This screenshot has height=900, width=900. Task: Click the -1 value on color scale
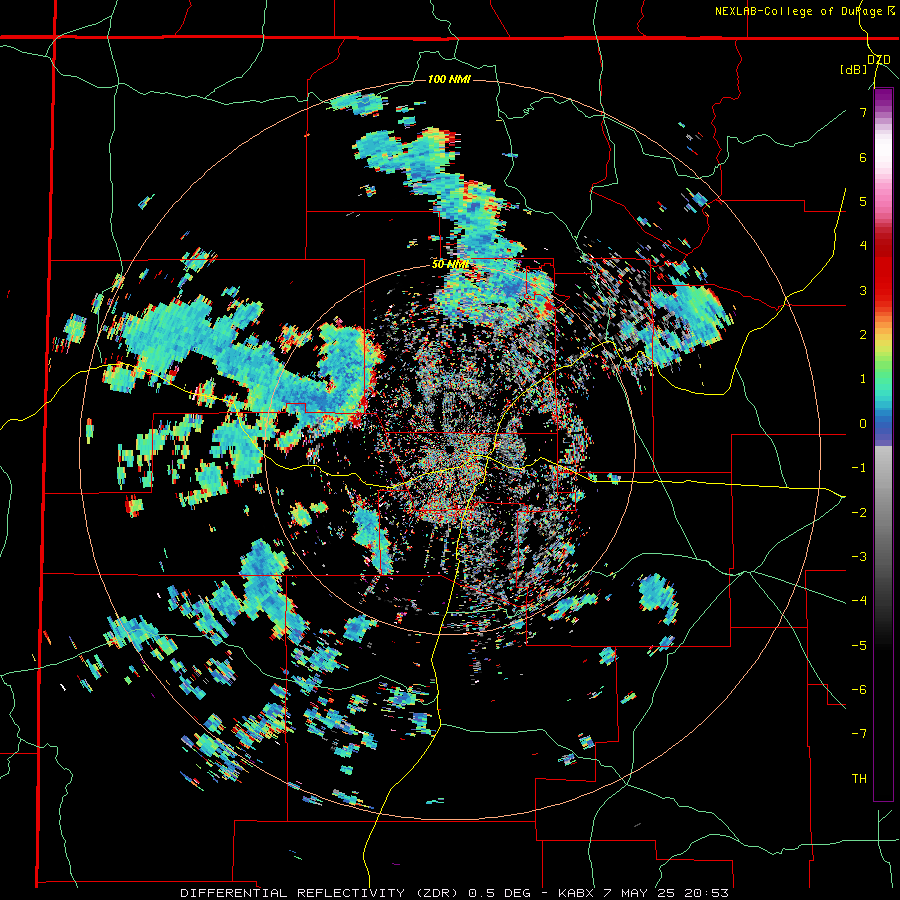tap(859, 468)
